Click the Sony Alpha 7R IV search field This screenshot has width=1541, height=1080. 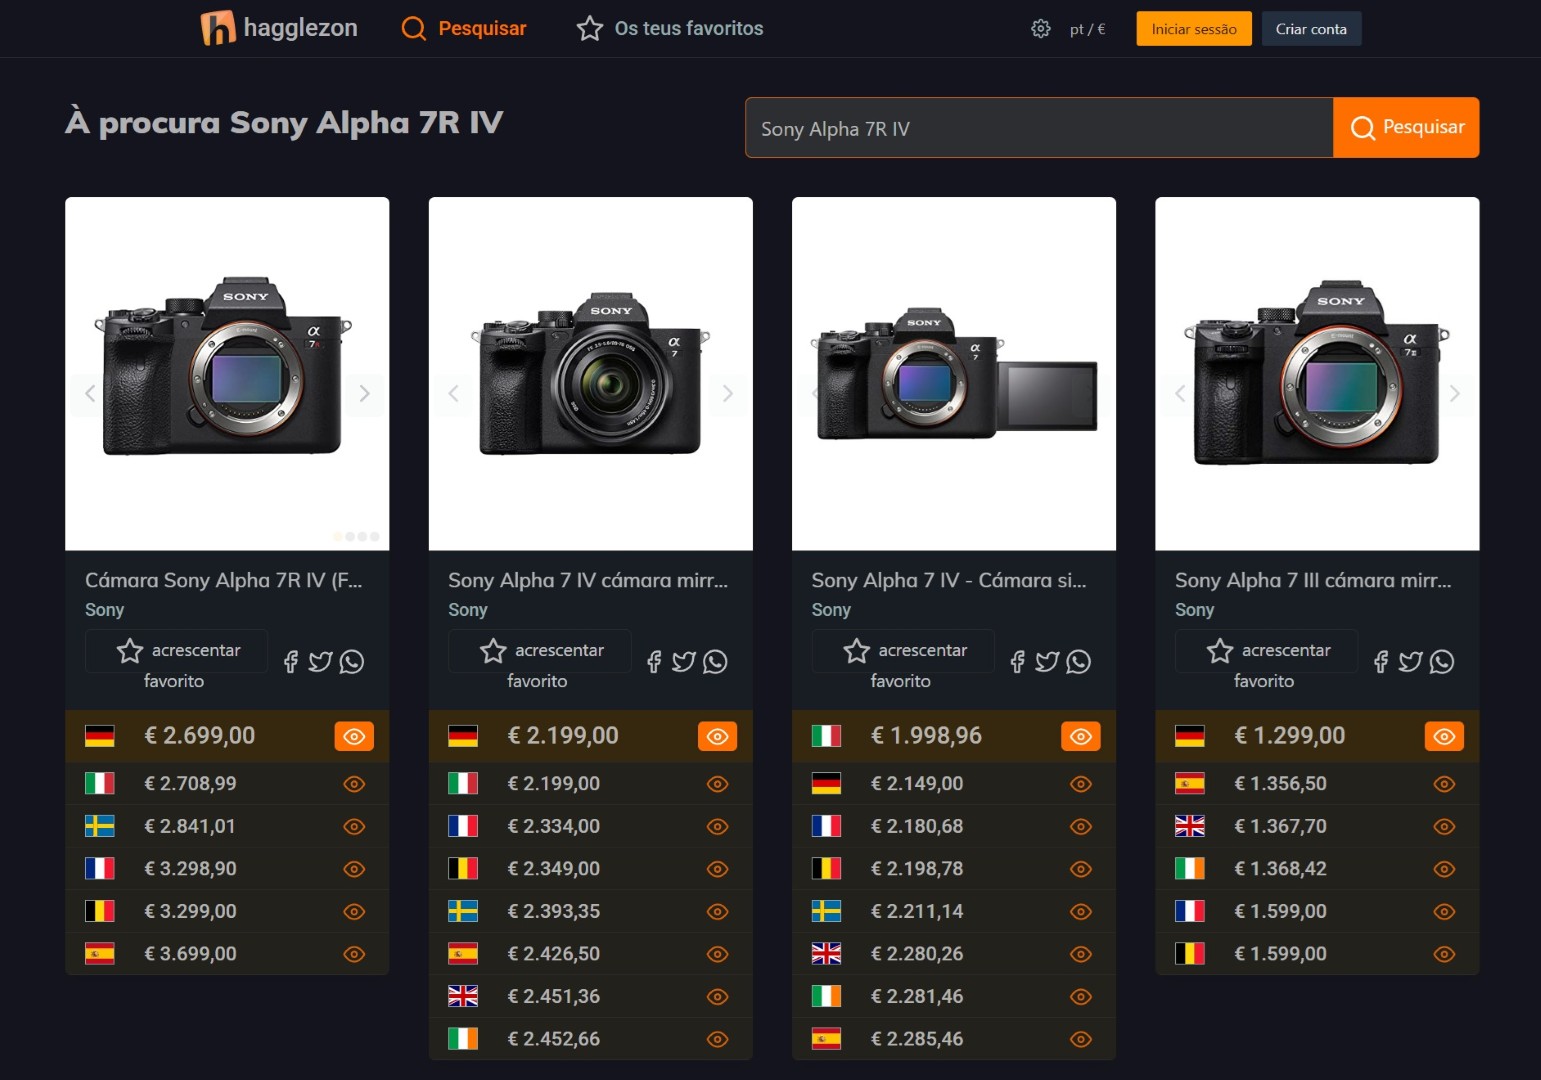[1038, 128]
